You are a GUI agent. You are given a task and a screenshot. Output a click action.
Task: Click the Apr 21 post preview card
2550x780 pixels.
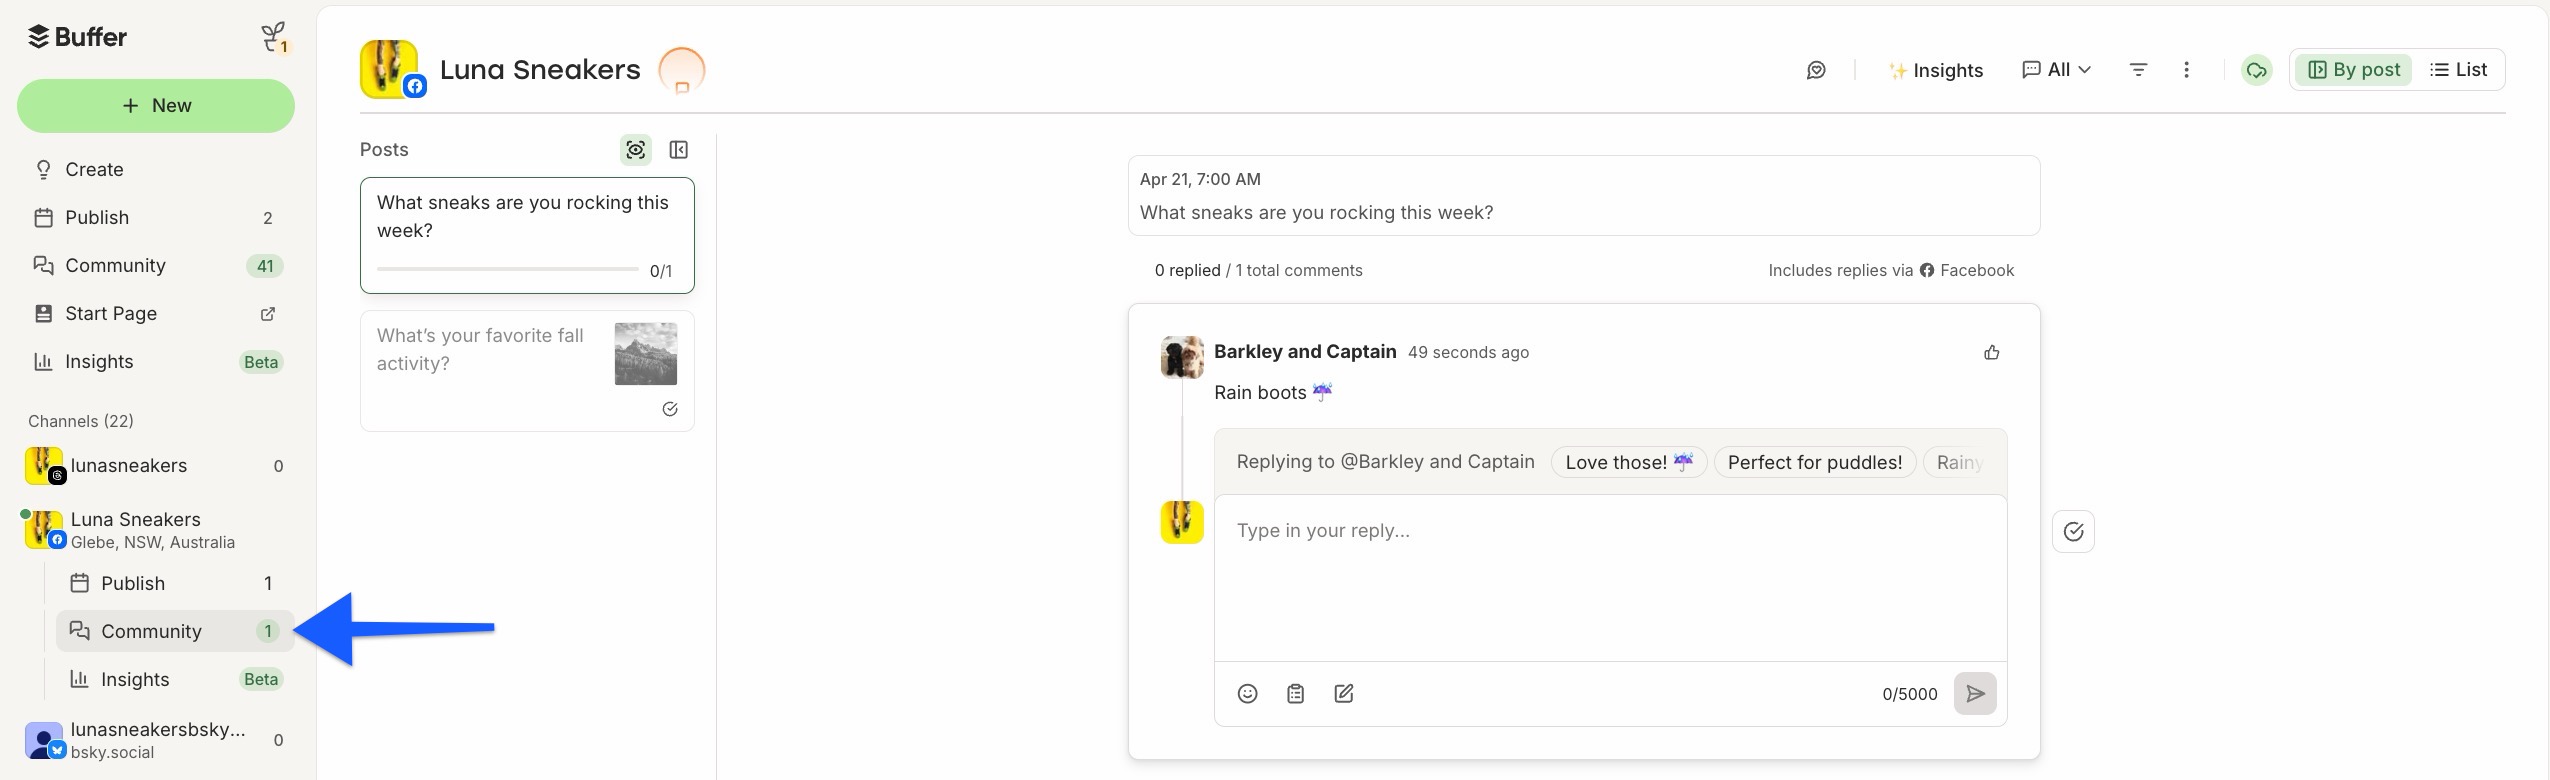click(x=1584, y=196)
